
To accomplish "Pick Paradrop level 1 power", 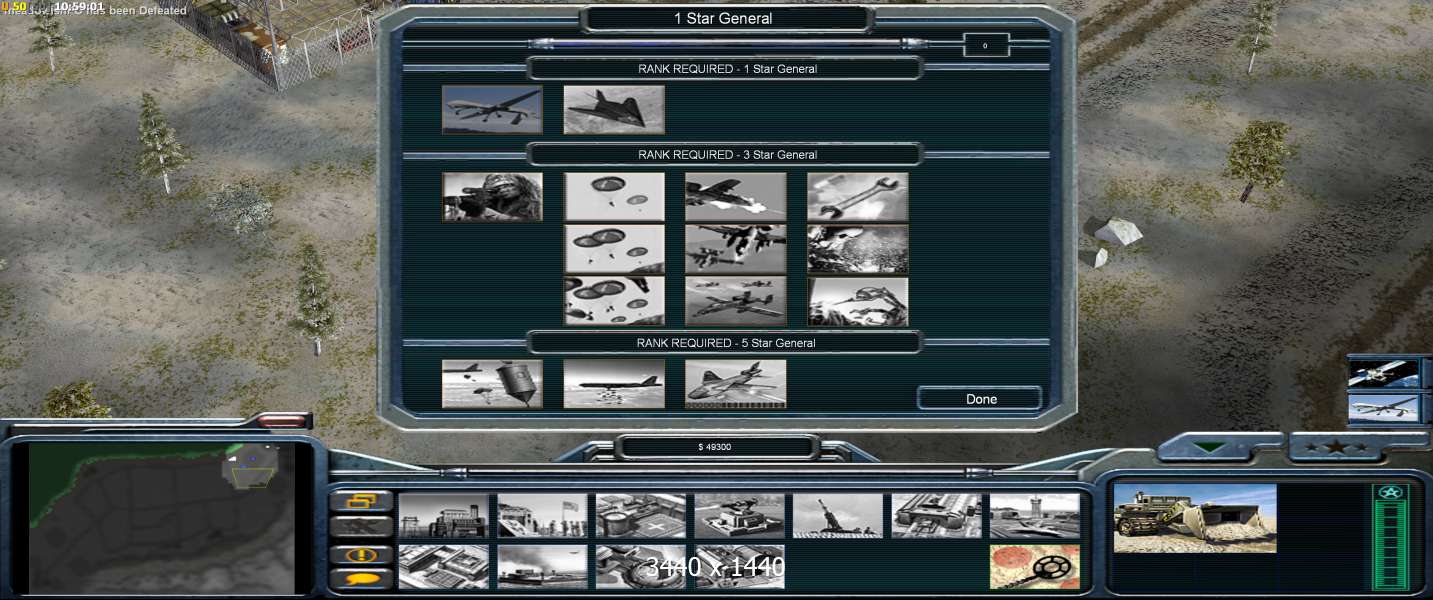I will (614, 197).
